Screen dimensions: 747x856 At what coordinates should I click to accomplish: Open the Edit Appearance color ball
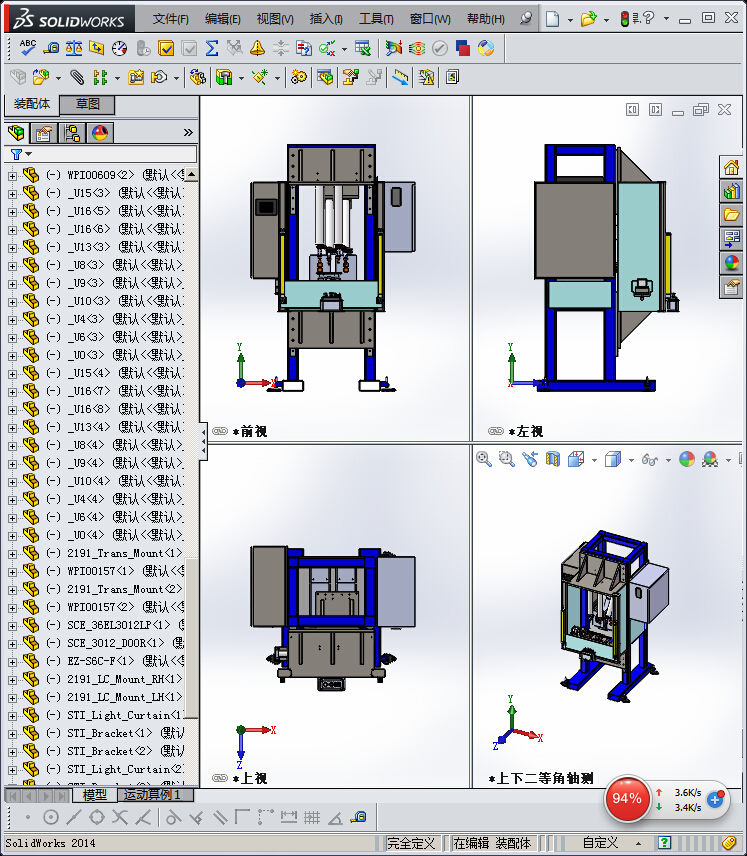687,459
